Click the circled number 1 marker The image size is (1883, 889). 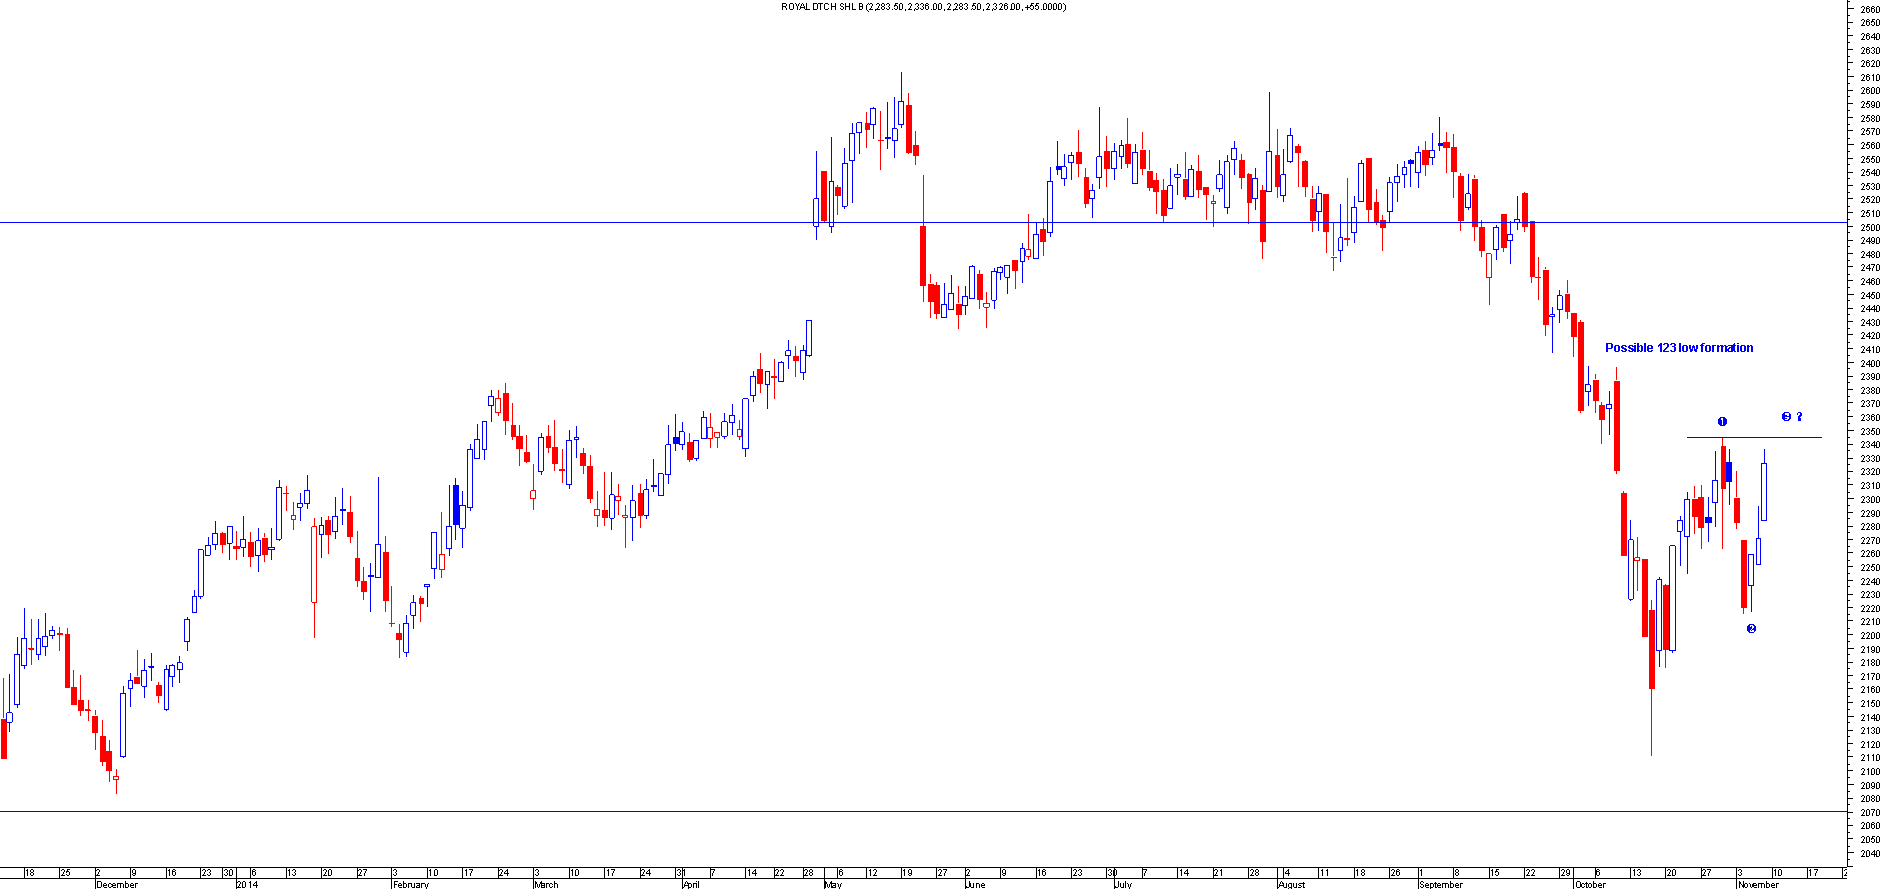pos(1722,421)
